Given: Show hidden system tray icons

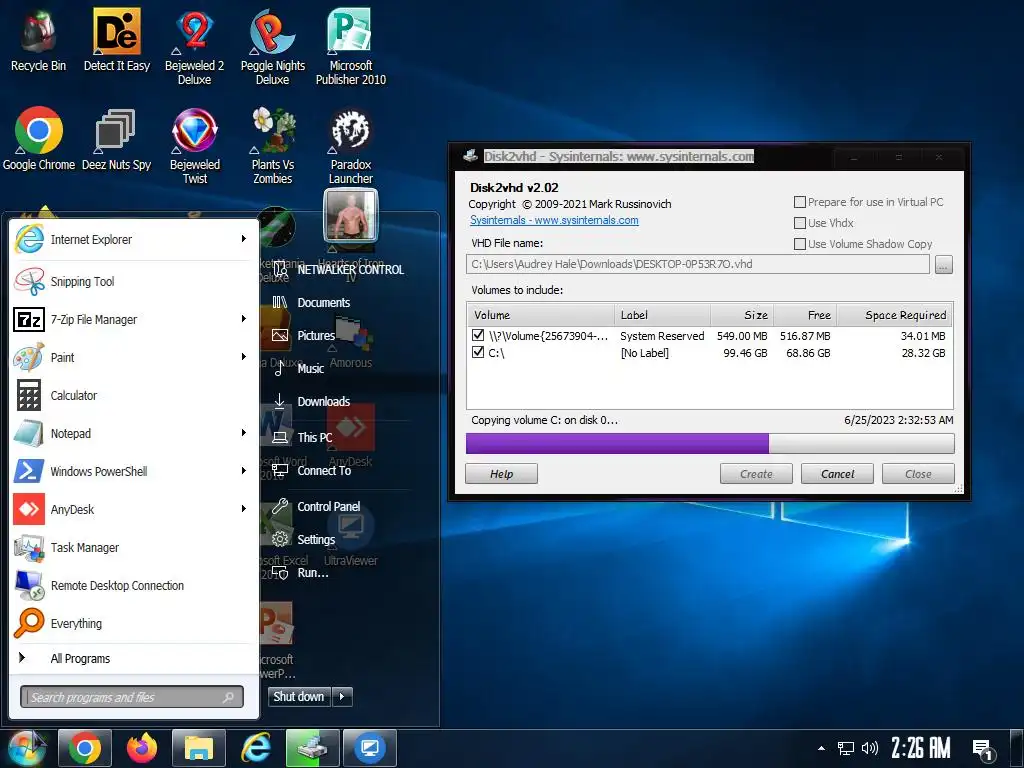Looking at the screenshot, I should point(821,748).
